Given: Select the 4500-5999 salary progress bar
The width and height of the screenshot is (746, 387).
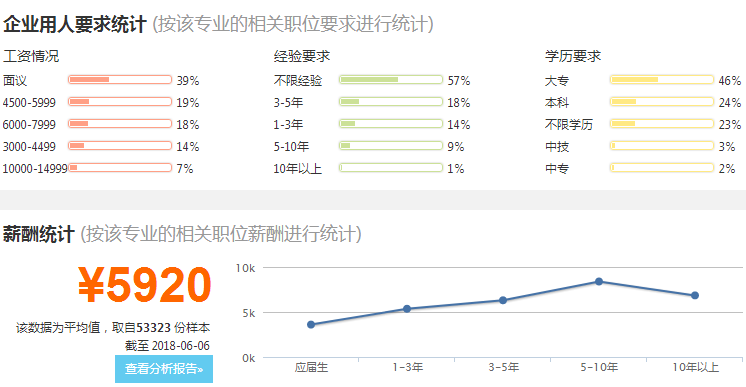Looking at the screenshot, I should [120, 101].
